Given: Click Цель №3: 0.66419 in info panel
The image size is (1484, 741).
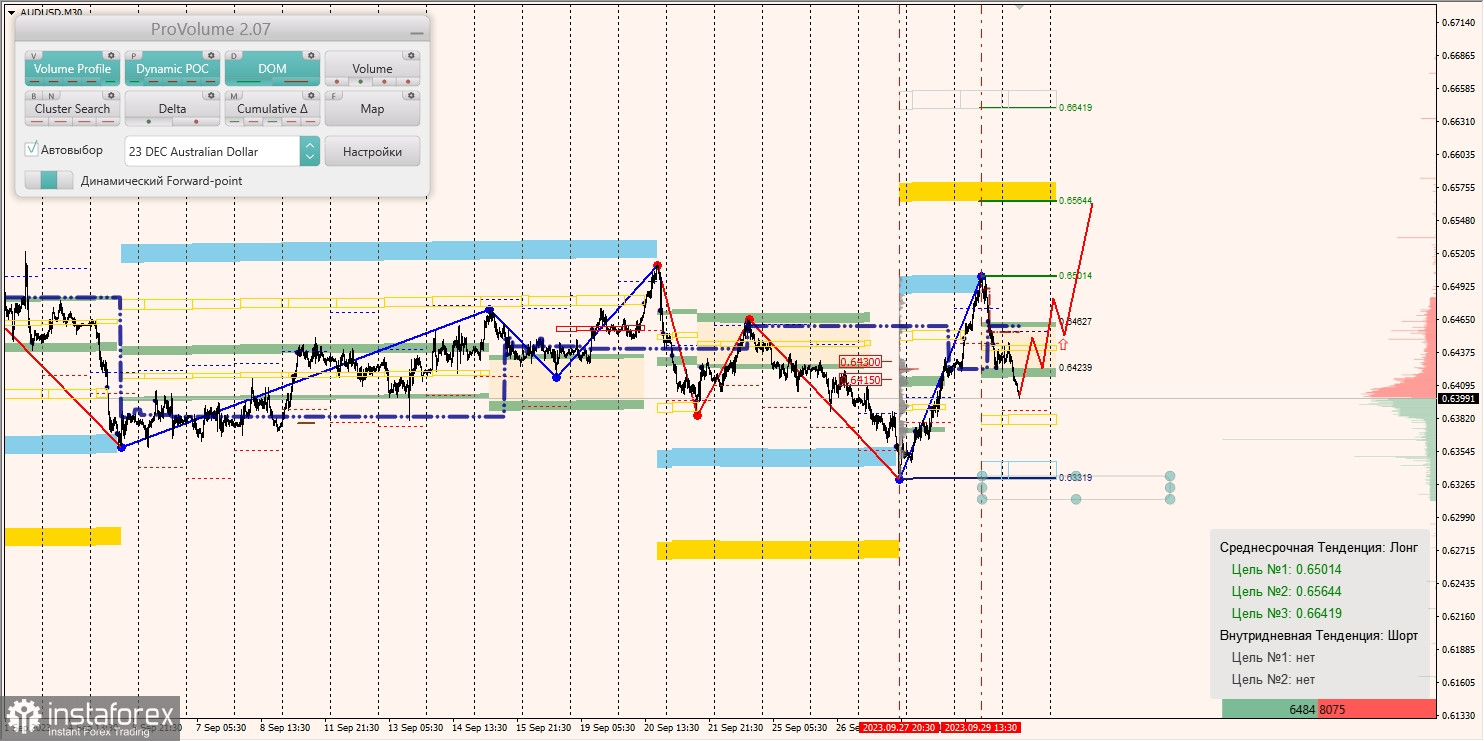Looking at the screenshot, I should pyautogui.click(x=1286, y=613).
